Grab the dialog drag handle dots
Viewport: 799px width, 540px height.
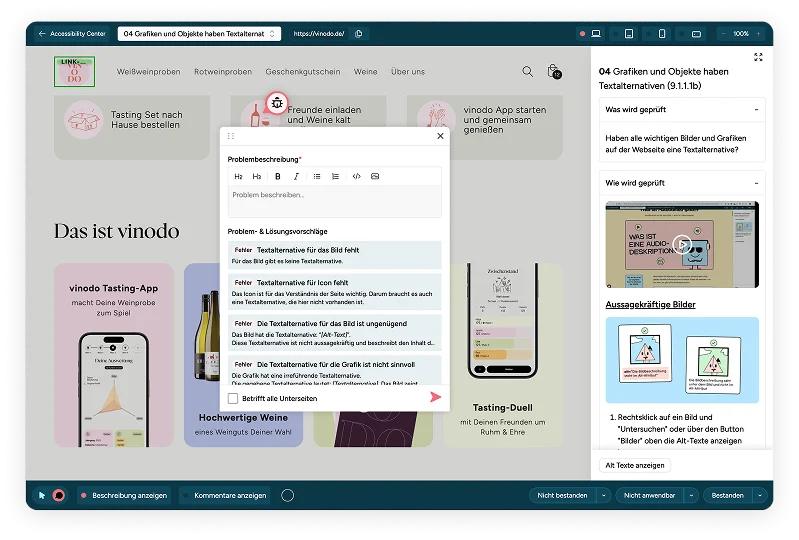[231, 136]
